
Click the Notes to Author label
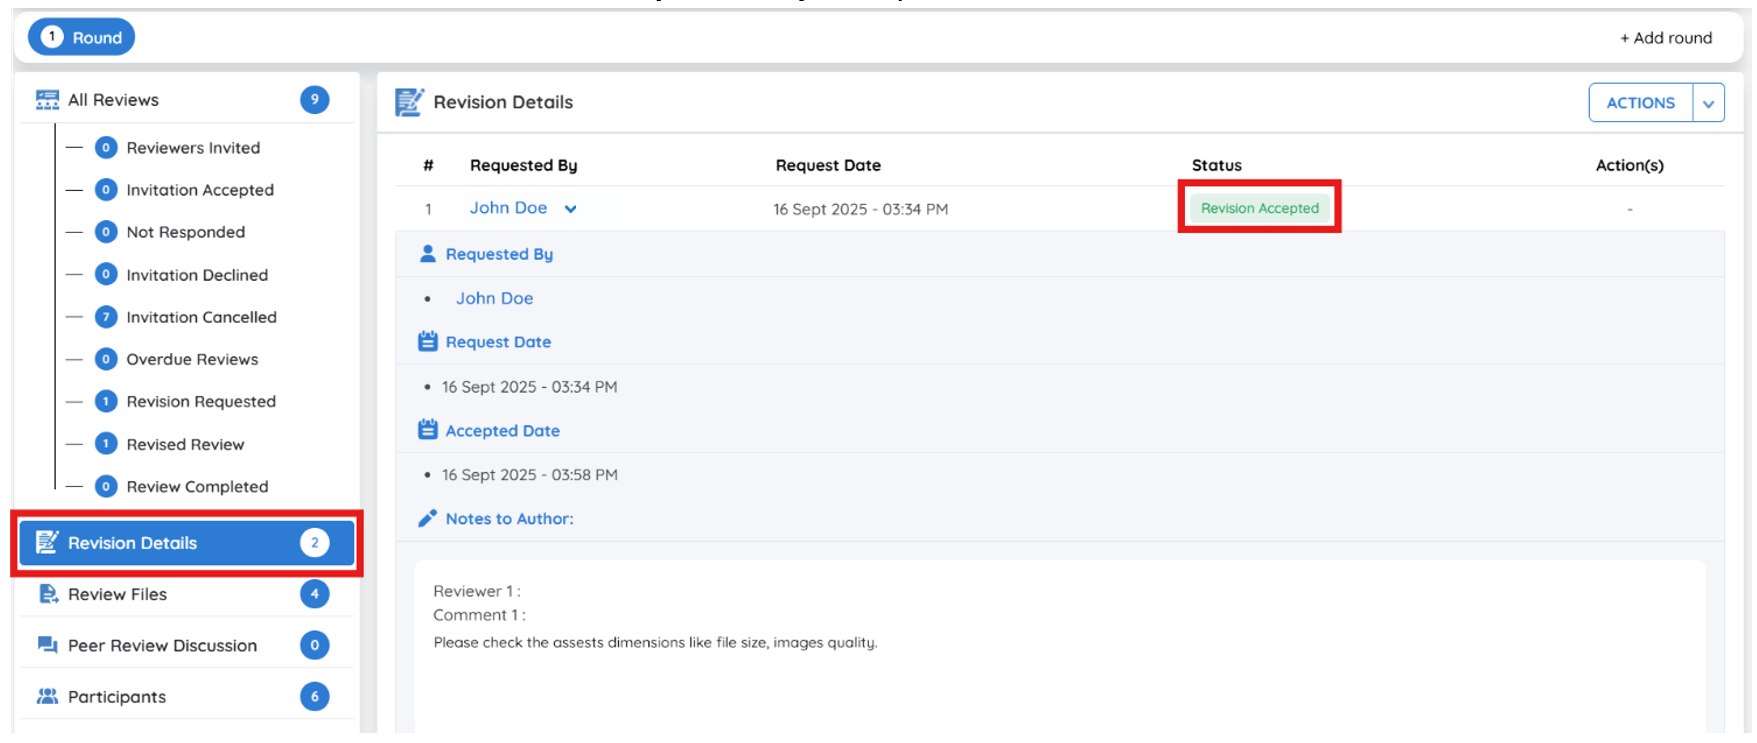click(510, 518)
